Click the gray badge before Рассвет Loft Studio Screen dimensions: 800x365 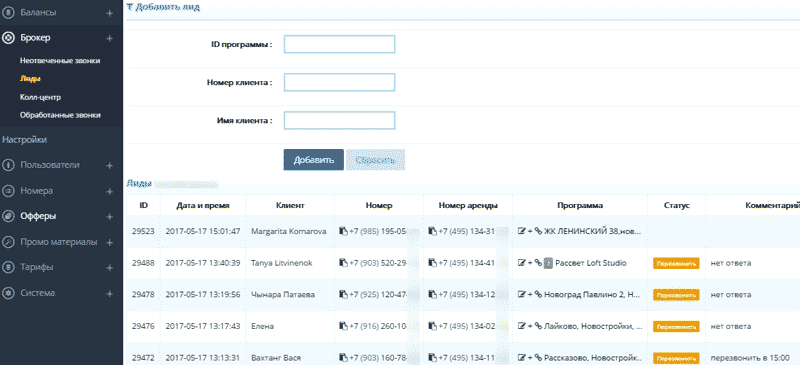[548, 263]
